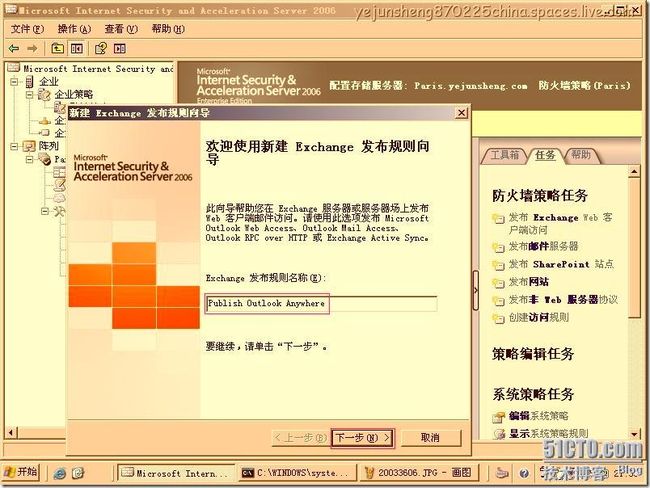Open the 操作(A) menu

pyautogui.click(x=74, y=29)
